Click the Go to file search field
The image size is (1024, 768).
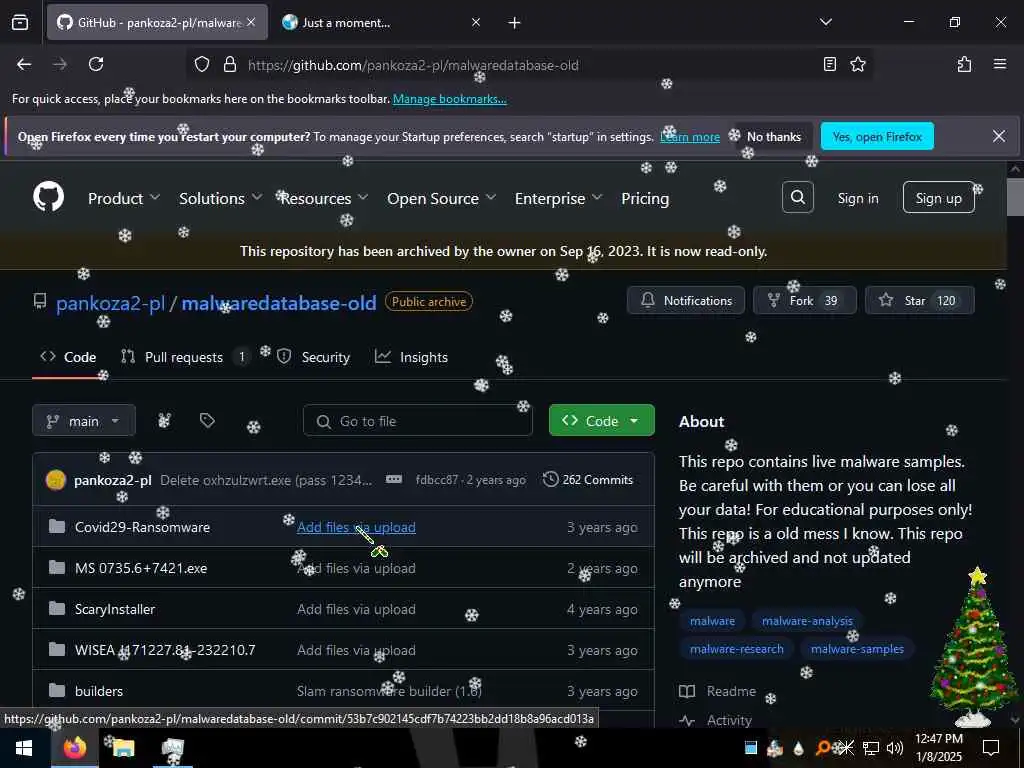point(418,421)
